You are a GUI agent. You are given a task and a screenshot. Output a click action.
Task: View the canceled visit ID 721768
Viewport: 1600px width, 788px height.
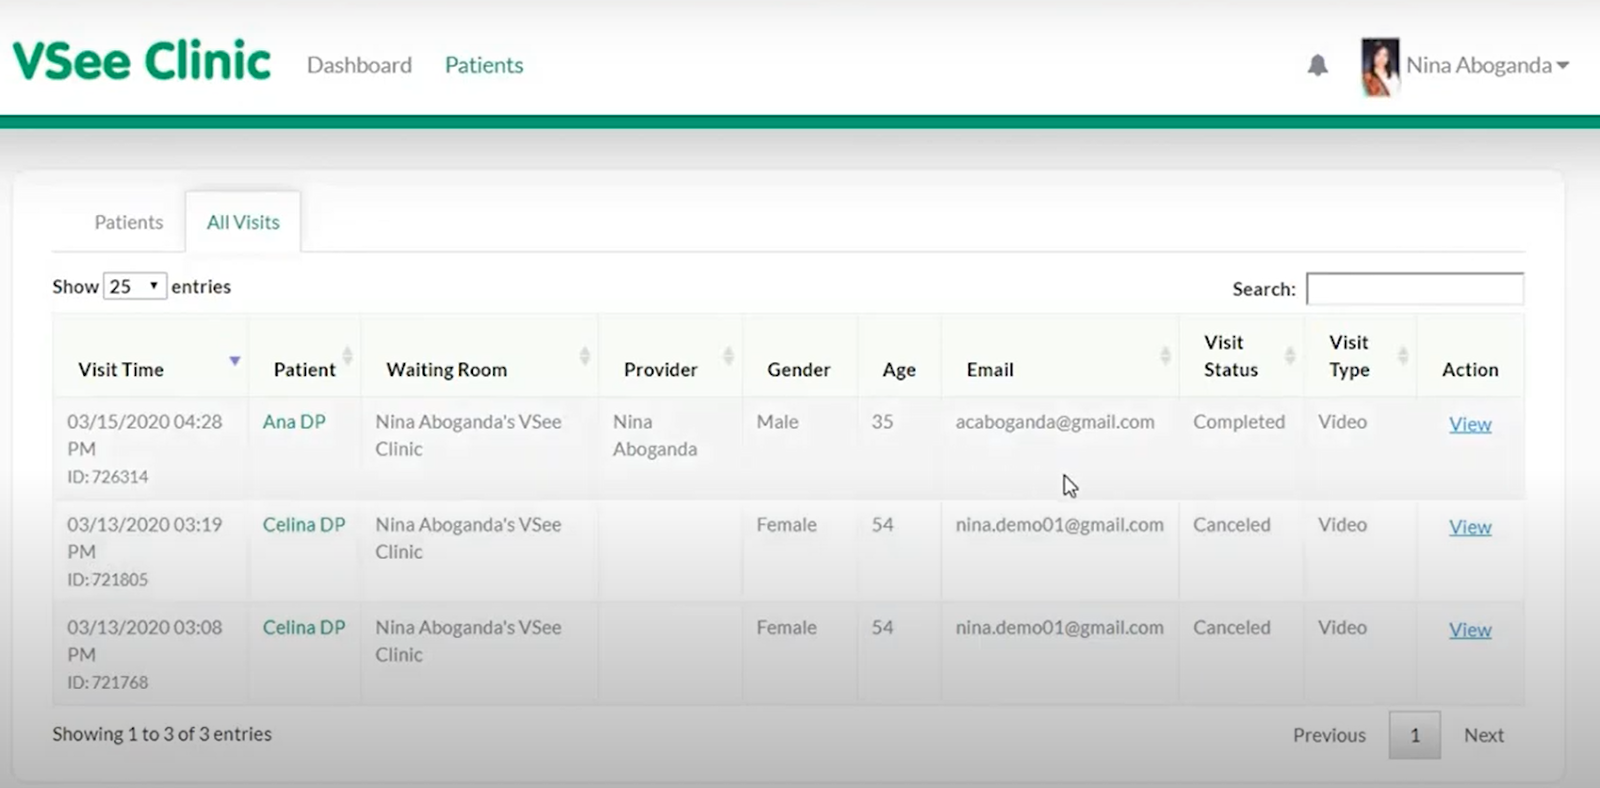tap(1470, 630)
